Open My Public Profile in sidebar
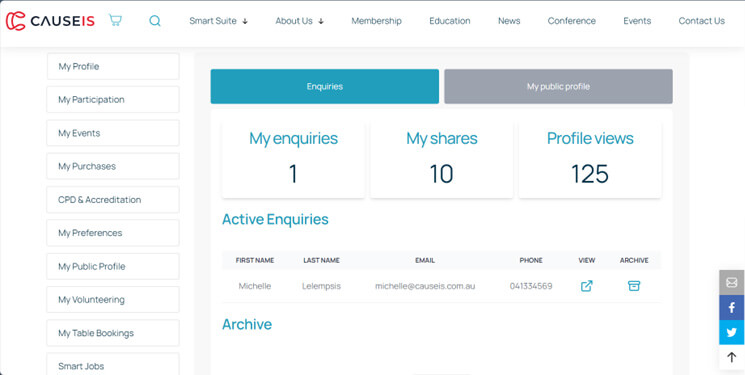745x375 pixels. [113, 266]
